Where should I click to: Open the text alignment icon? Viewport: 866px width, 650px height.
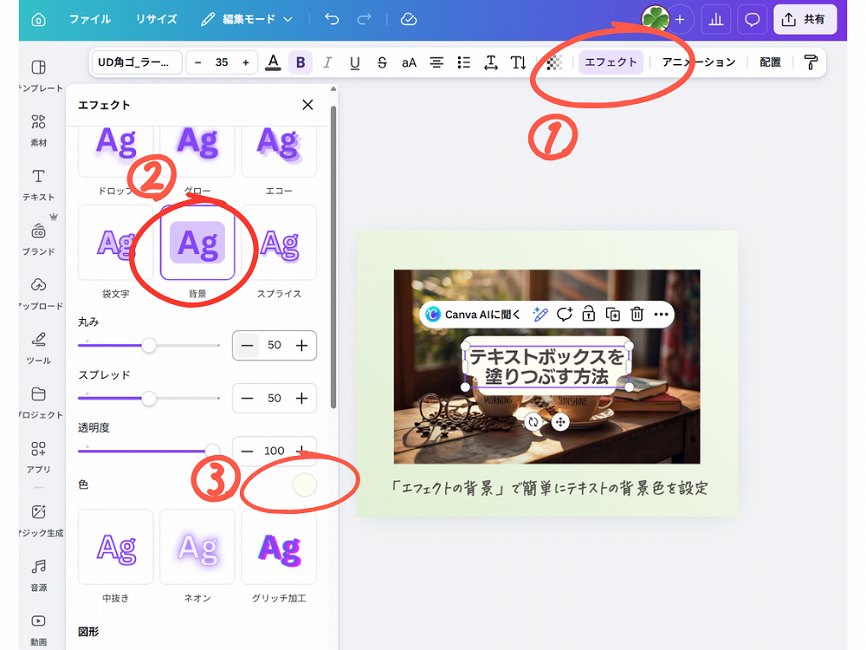tap(436, 62)
